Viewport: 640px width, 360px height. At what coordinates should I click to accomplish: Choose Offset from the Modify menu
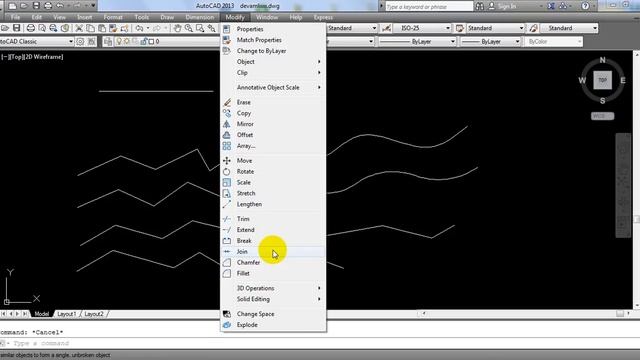pyautogui.click(x=273, y=135)
